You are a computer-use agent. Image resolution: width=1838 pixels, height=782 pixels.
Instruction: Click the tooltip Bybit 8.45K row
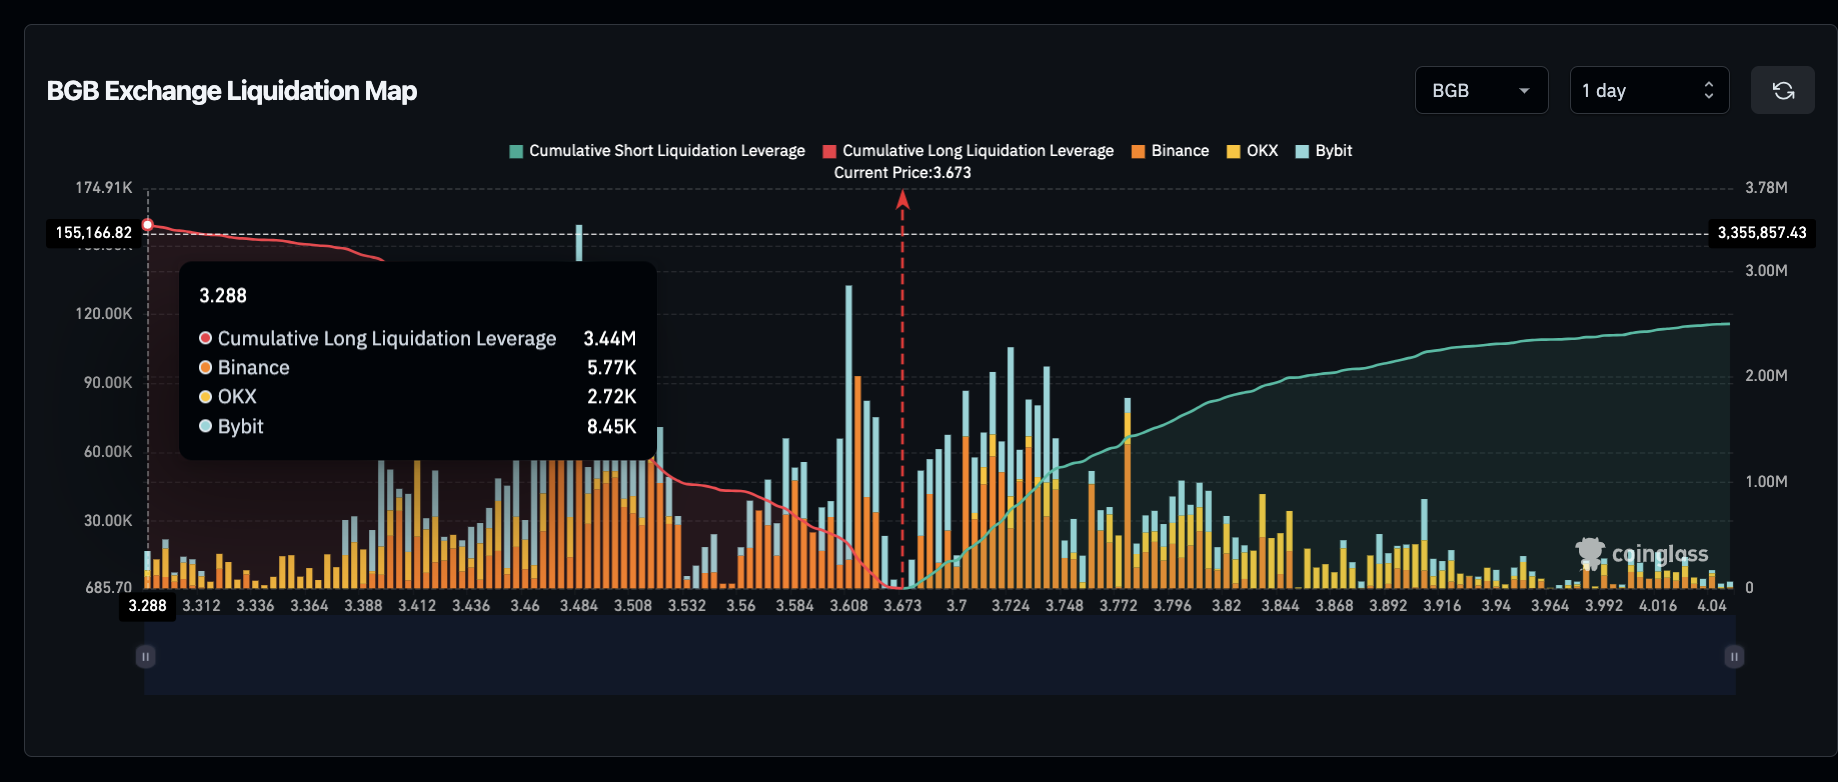click(x=417, y=427)
